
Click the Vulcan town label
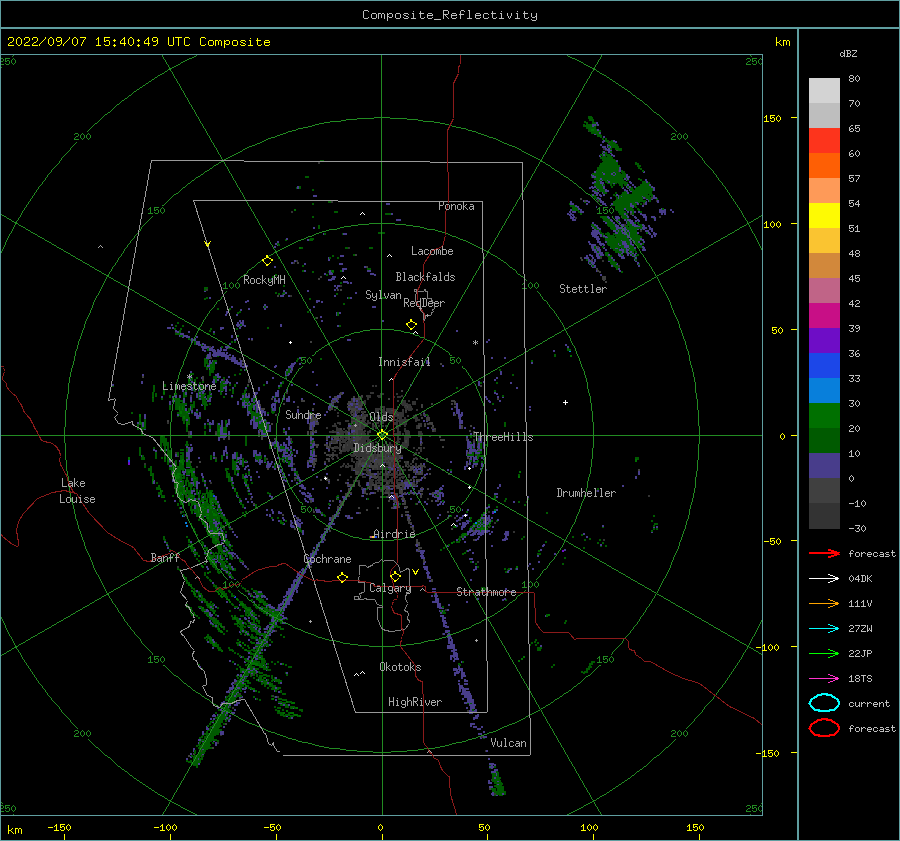tap(508, 743)
